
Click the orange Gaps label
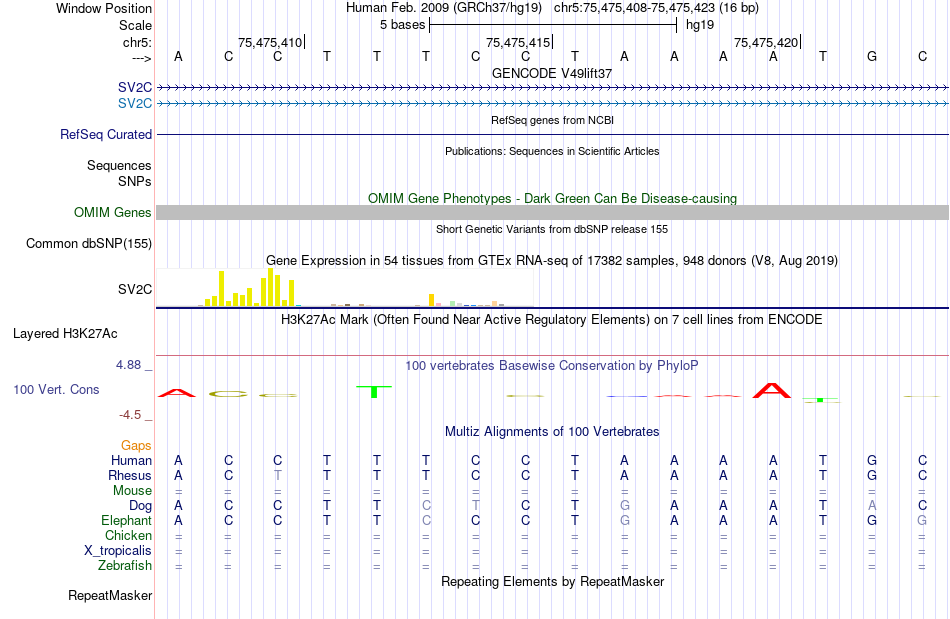pyautogui.click(x=136, y=445)
